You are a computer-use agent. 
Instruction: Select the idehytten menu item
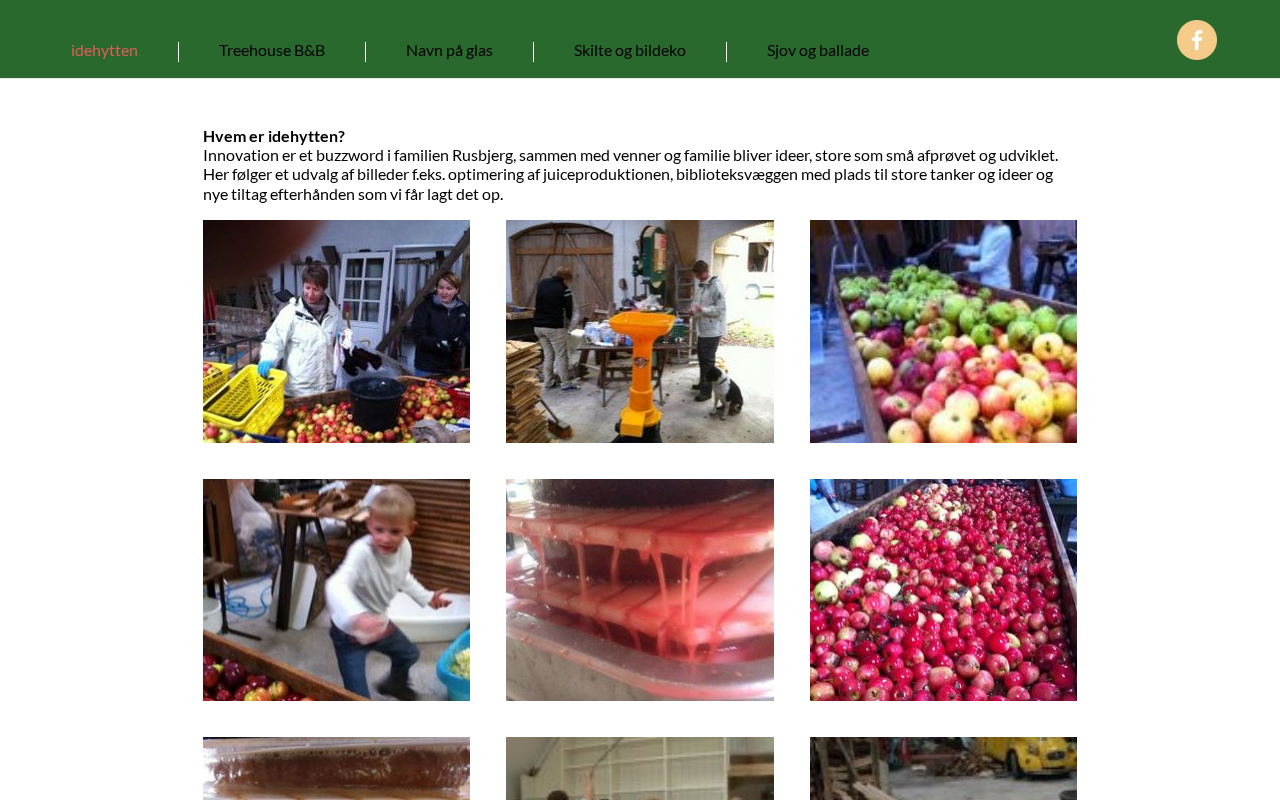point(104,50)
